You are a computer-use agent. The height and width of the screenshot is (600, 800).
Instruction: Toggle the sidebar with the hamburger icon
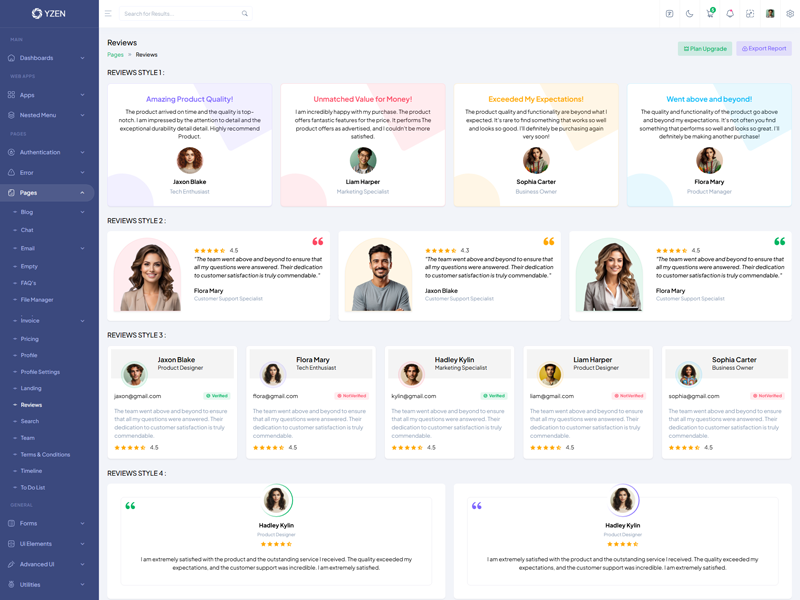click(x=108, y=14)
